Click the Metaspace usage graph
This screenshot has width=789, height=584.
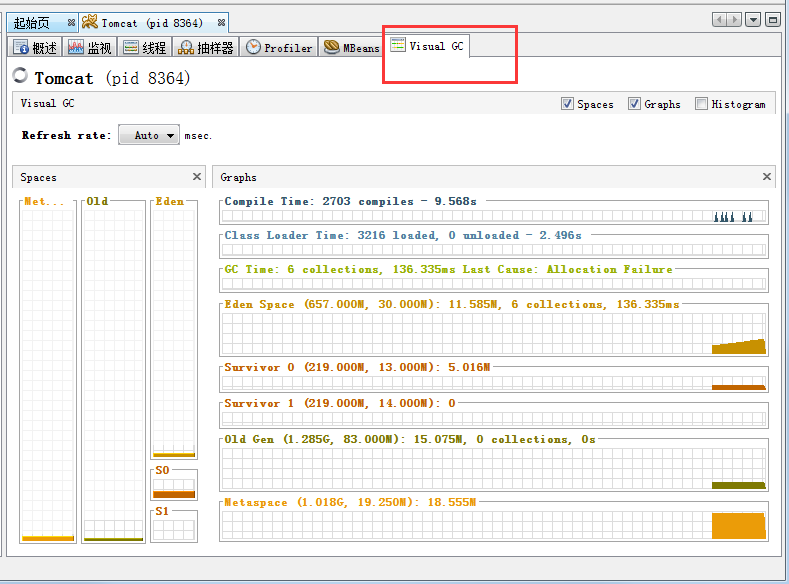coord(494,525)
